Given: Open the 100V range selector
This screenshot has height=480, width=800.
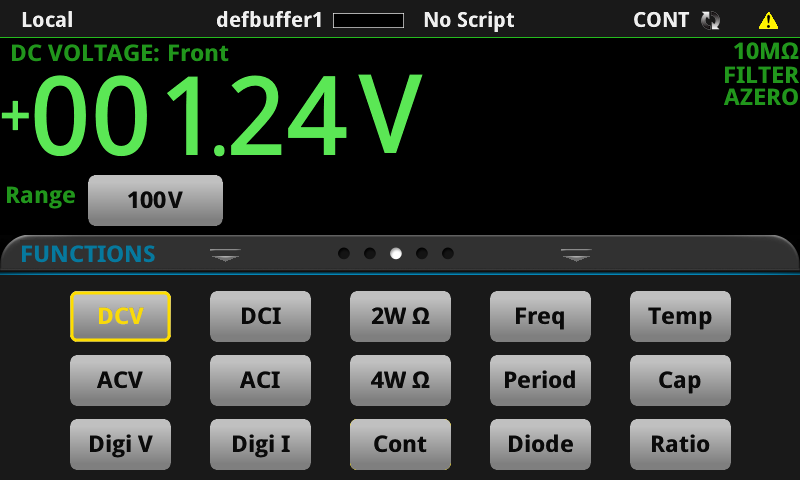Looking at the screenshot, I should pyautogui.click(x=156, y=200).
